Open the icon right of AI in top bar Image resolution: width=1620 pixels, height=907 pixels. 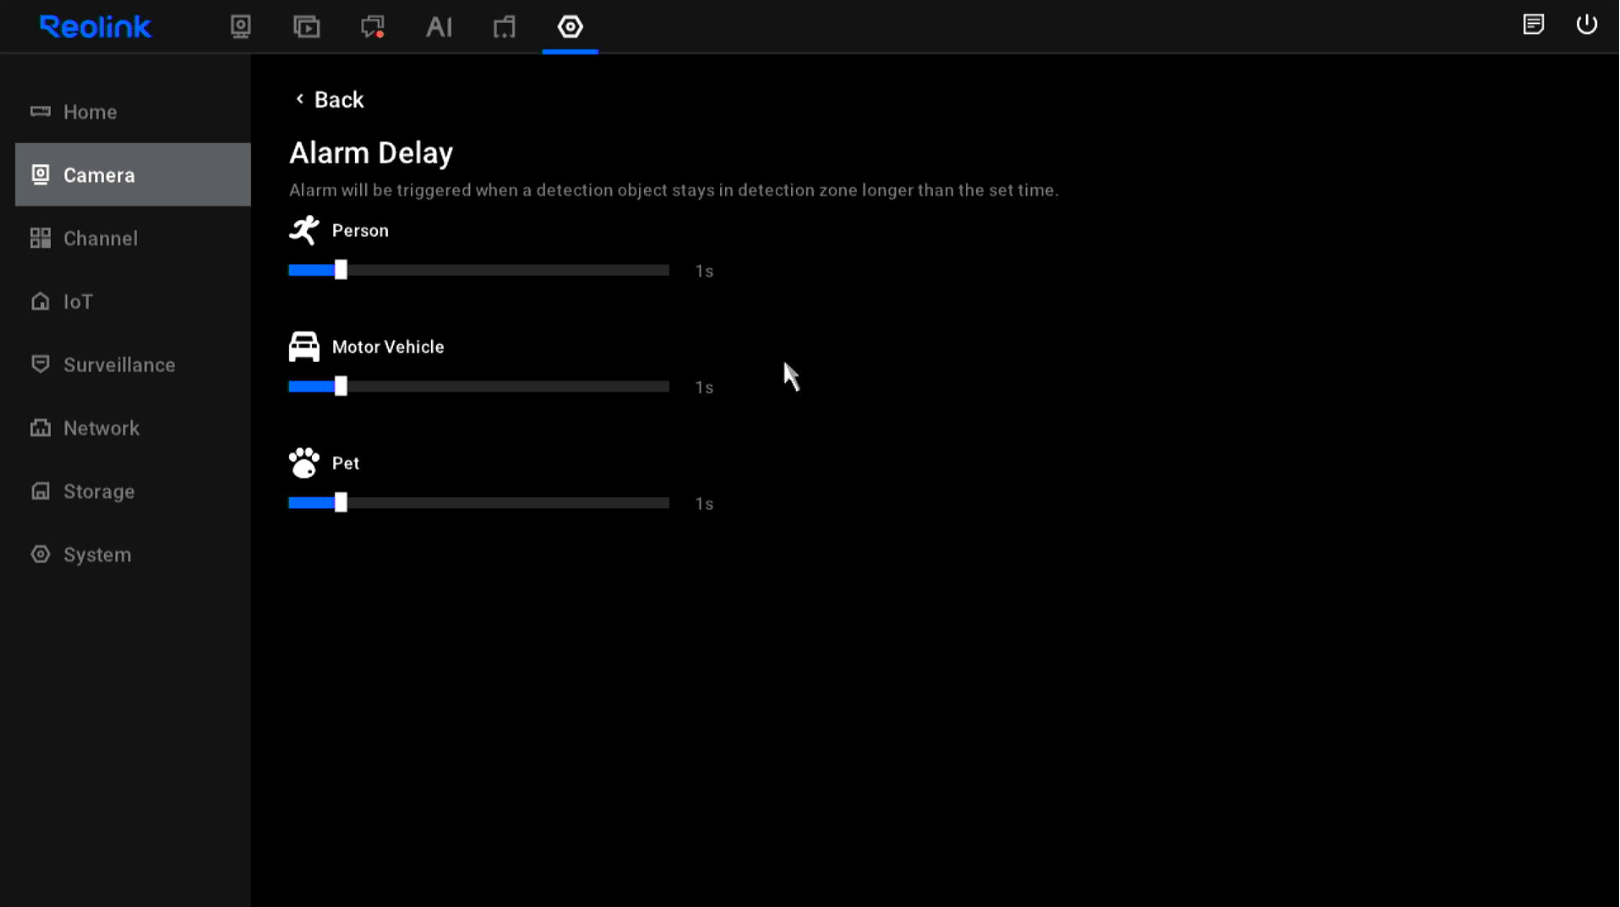coord(504,27)
